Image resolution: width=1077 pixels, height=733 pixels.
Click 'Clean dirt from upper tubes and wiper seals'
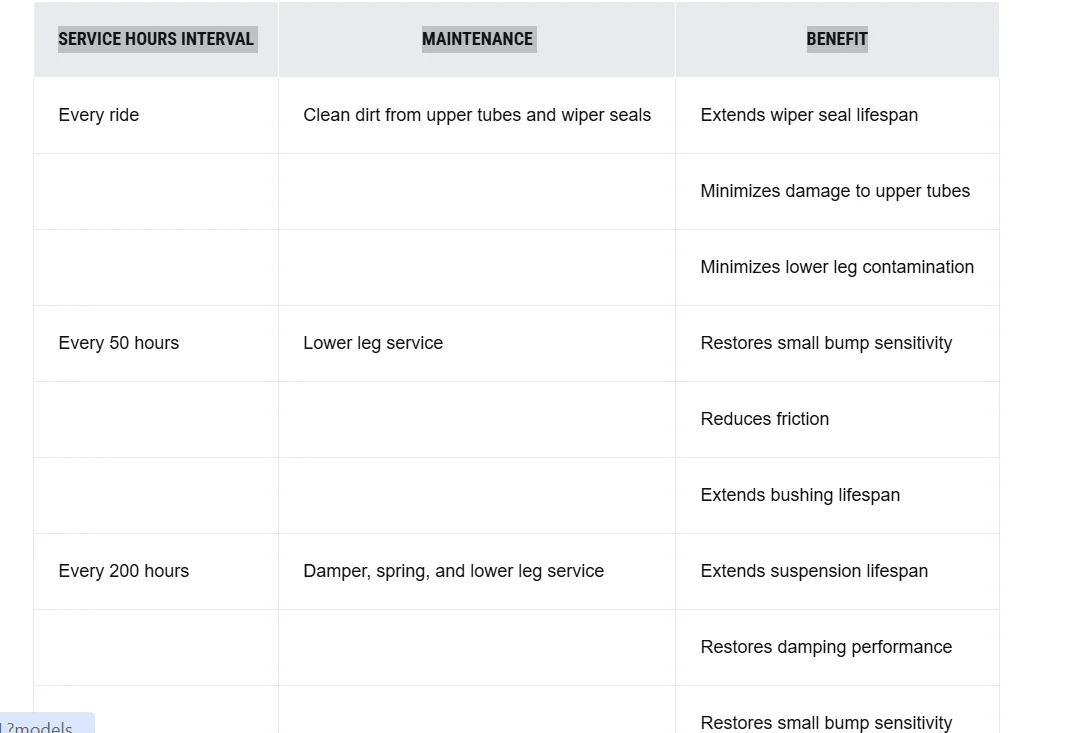click(477, 115)
